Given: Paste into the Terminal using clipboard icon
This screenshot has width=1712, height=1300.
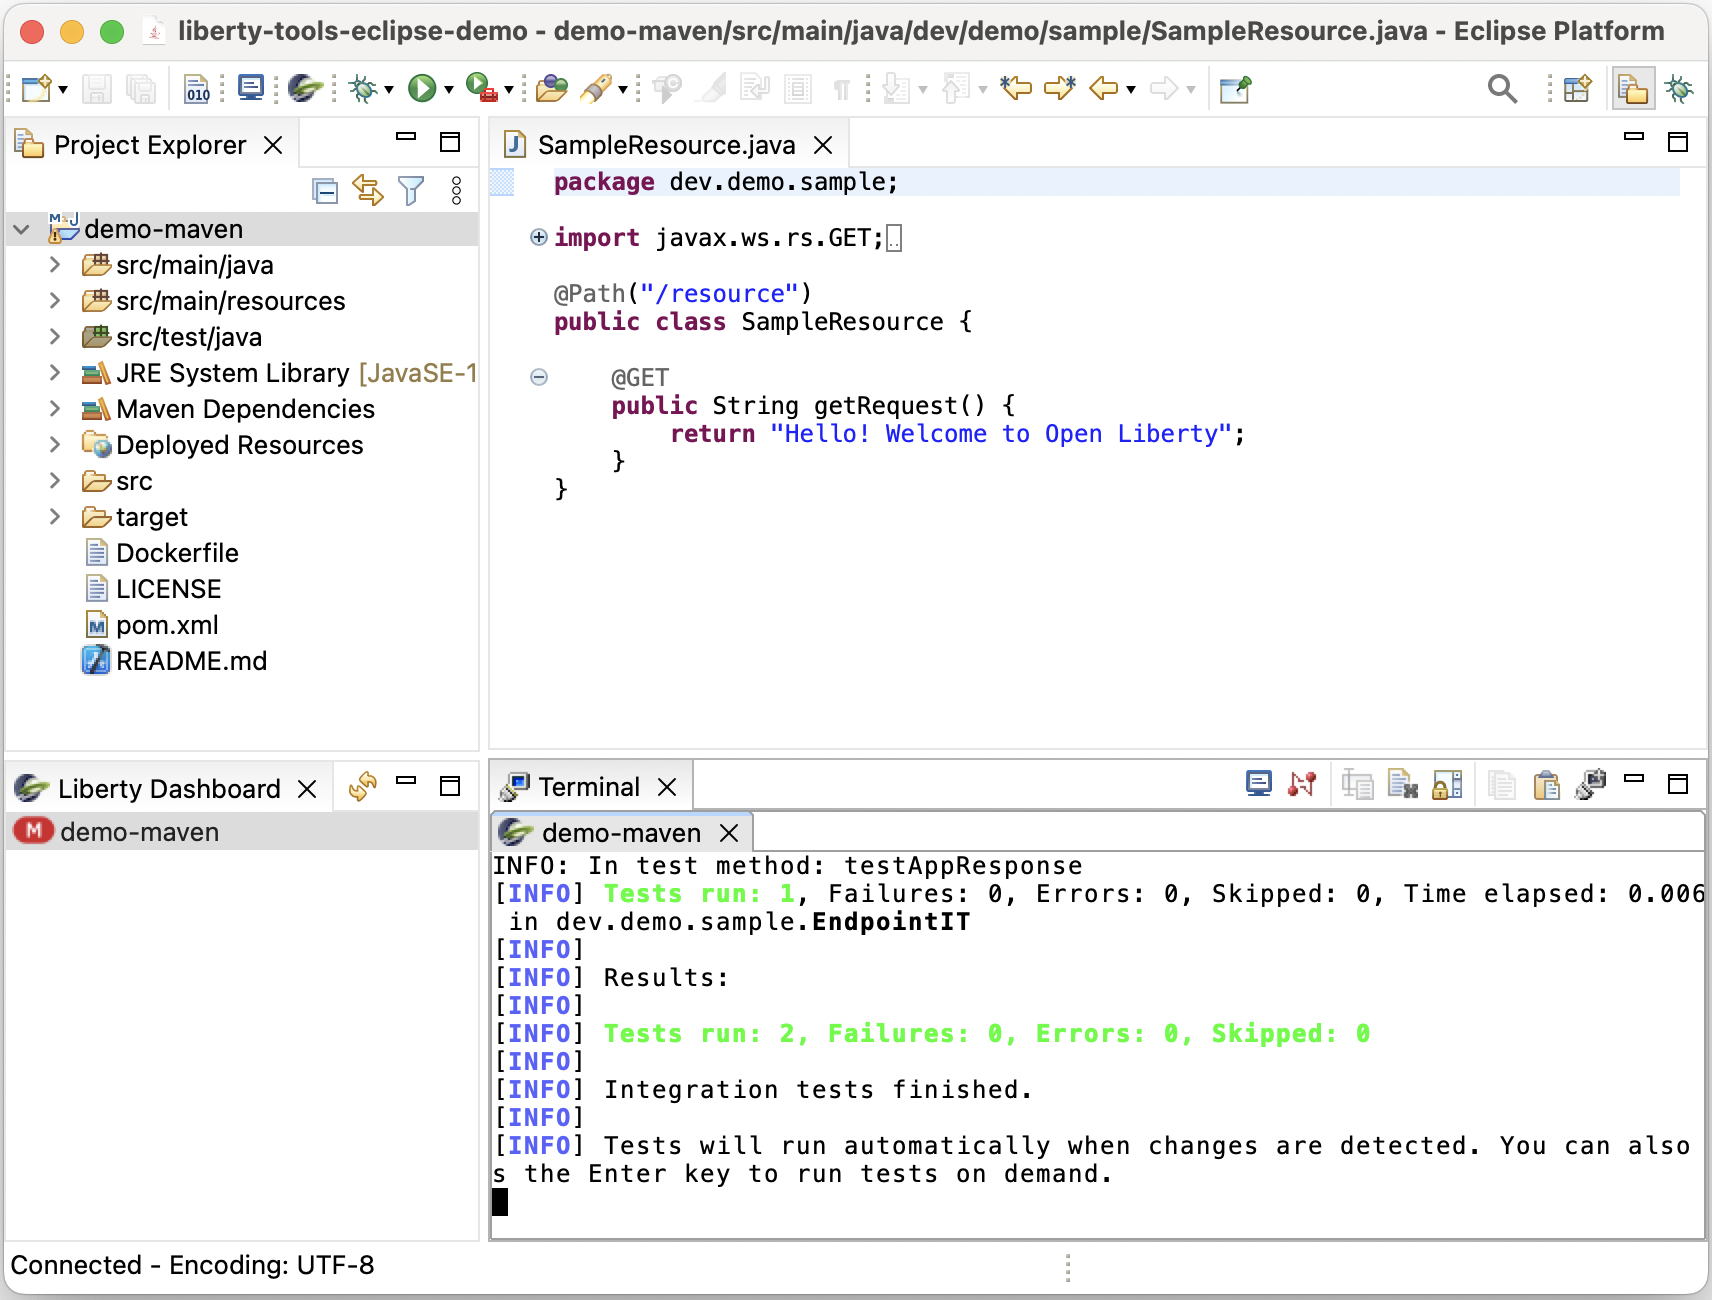Looking at the screenshot, I should (x=1546, y=785).
